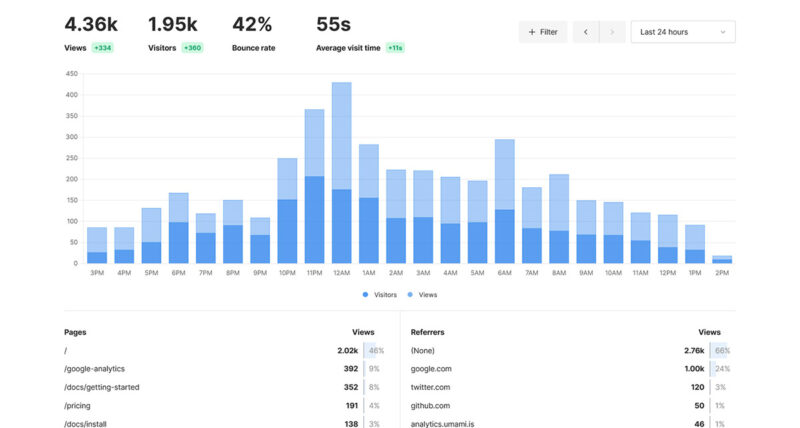
Task: Click the 2.76k referrer views value
Action: coord(694,350)
